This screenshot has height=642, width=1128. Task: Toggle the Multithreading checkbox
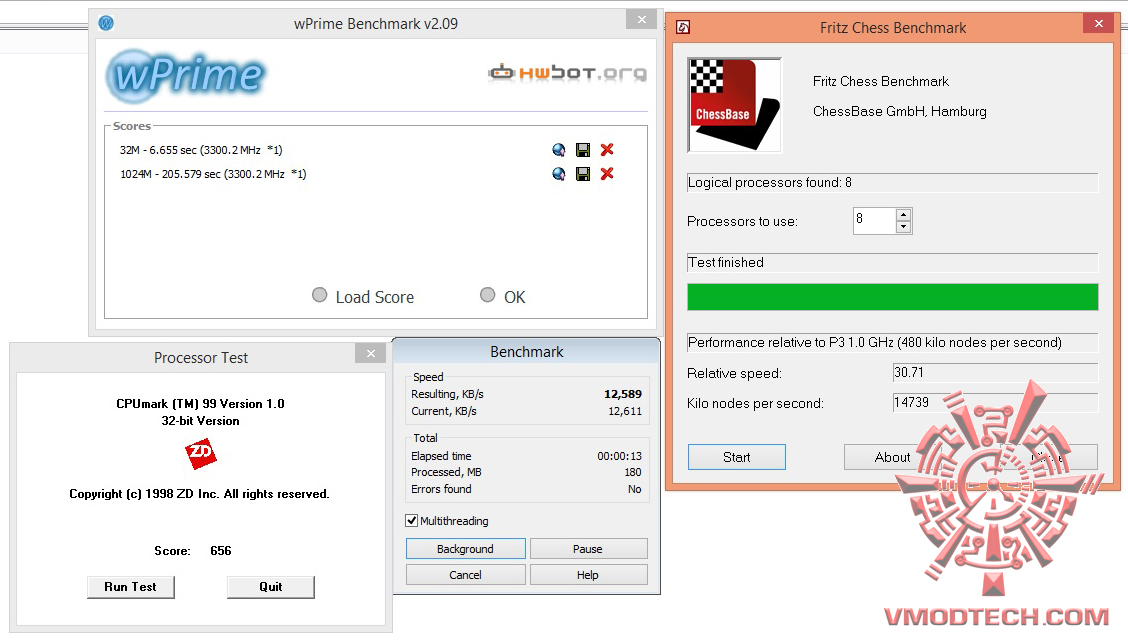[411, 520]
